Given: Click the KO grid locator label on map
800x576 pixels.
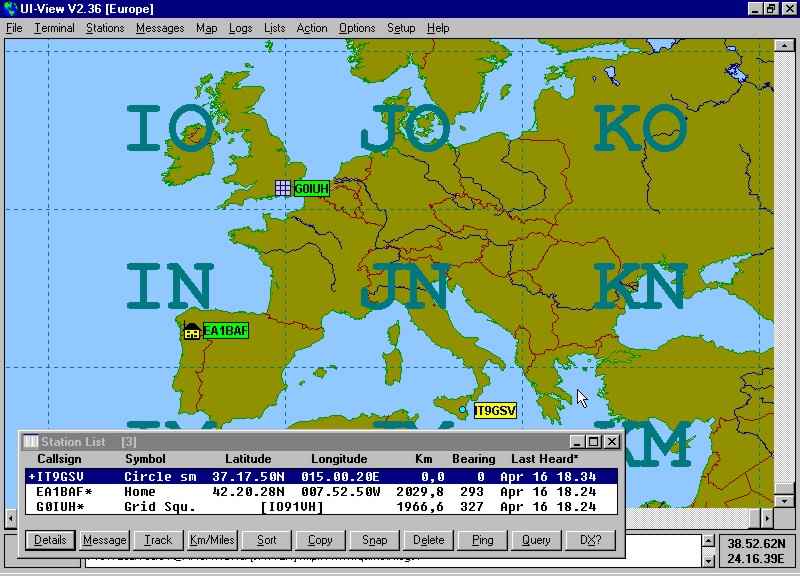Looking at the screenshot, I should (641, 128).
